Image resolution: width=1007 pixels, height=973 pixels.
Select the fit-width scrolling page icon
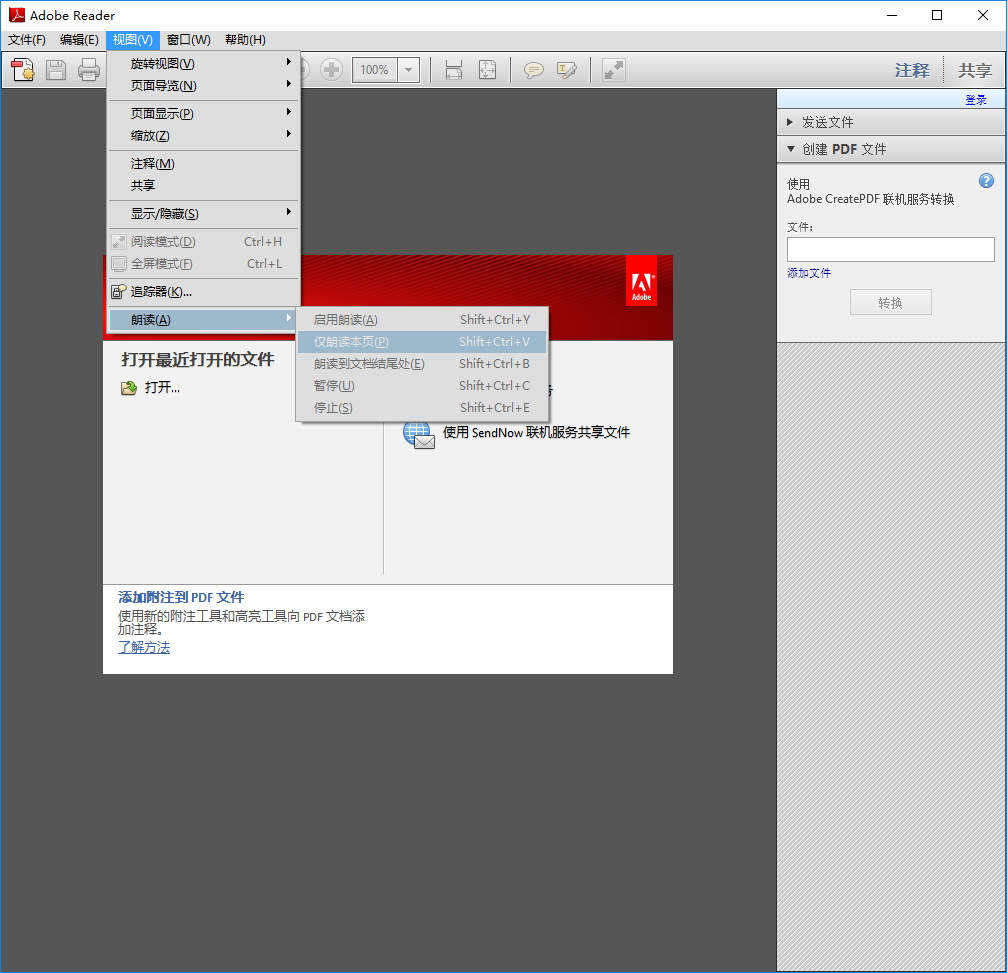click(454, 69)
